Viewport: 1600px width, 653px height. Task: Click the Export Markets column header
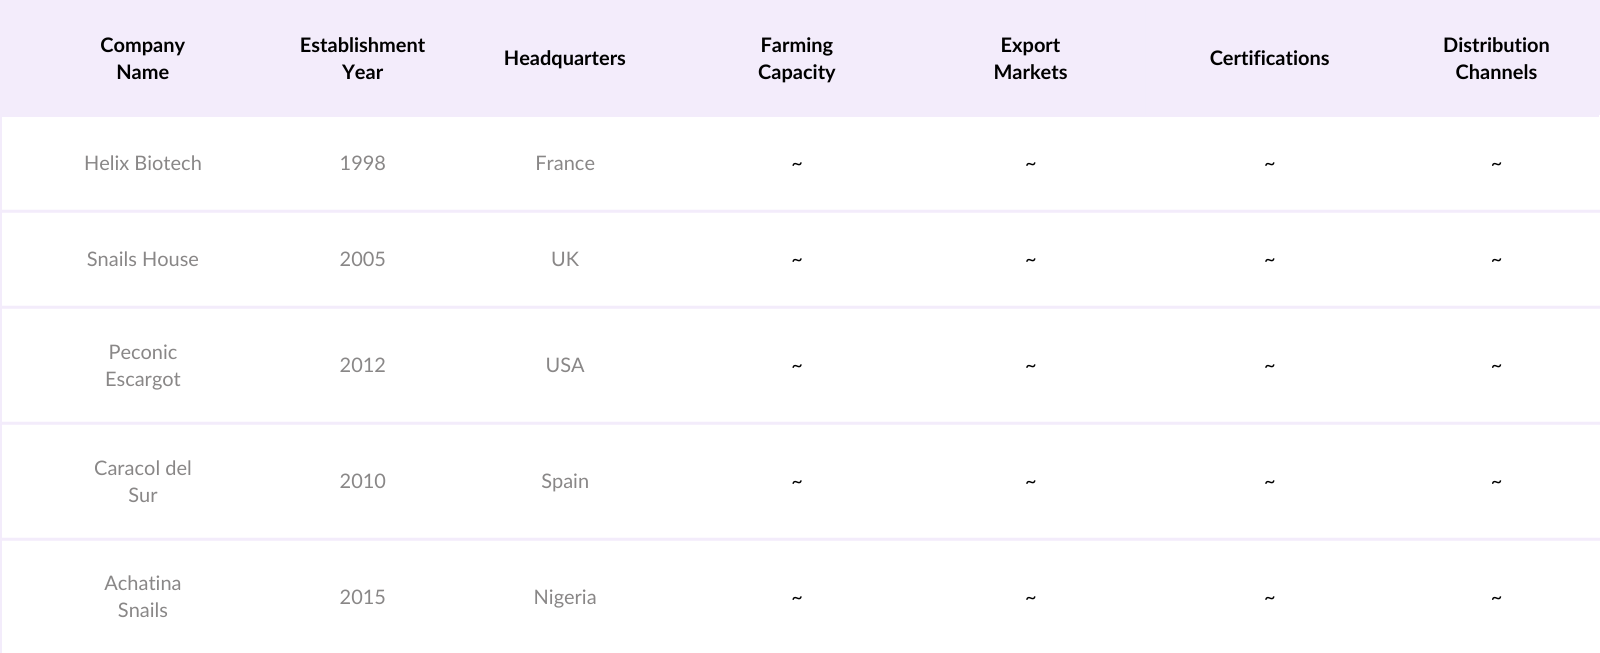click(1030, 58)
